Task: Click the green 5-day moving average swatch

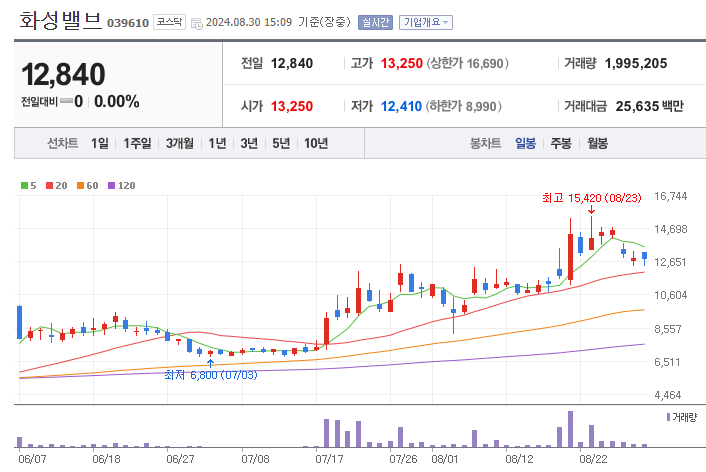Action: point(24,186)
